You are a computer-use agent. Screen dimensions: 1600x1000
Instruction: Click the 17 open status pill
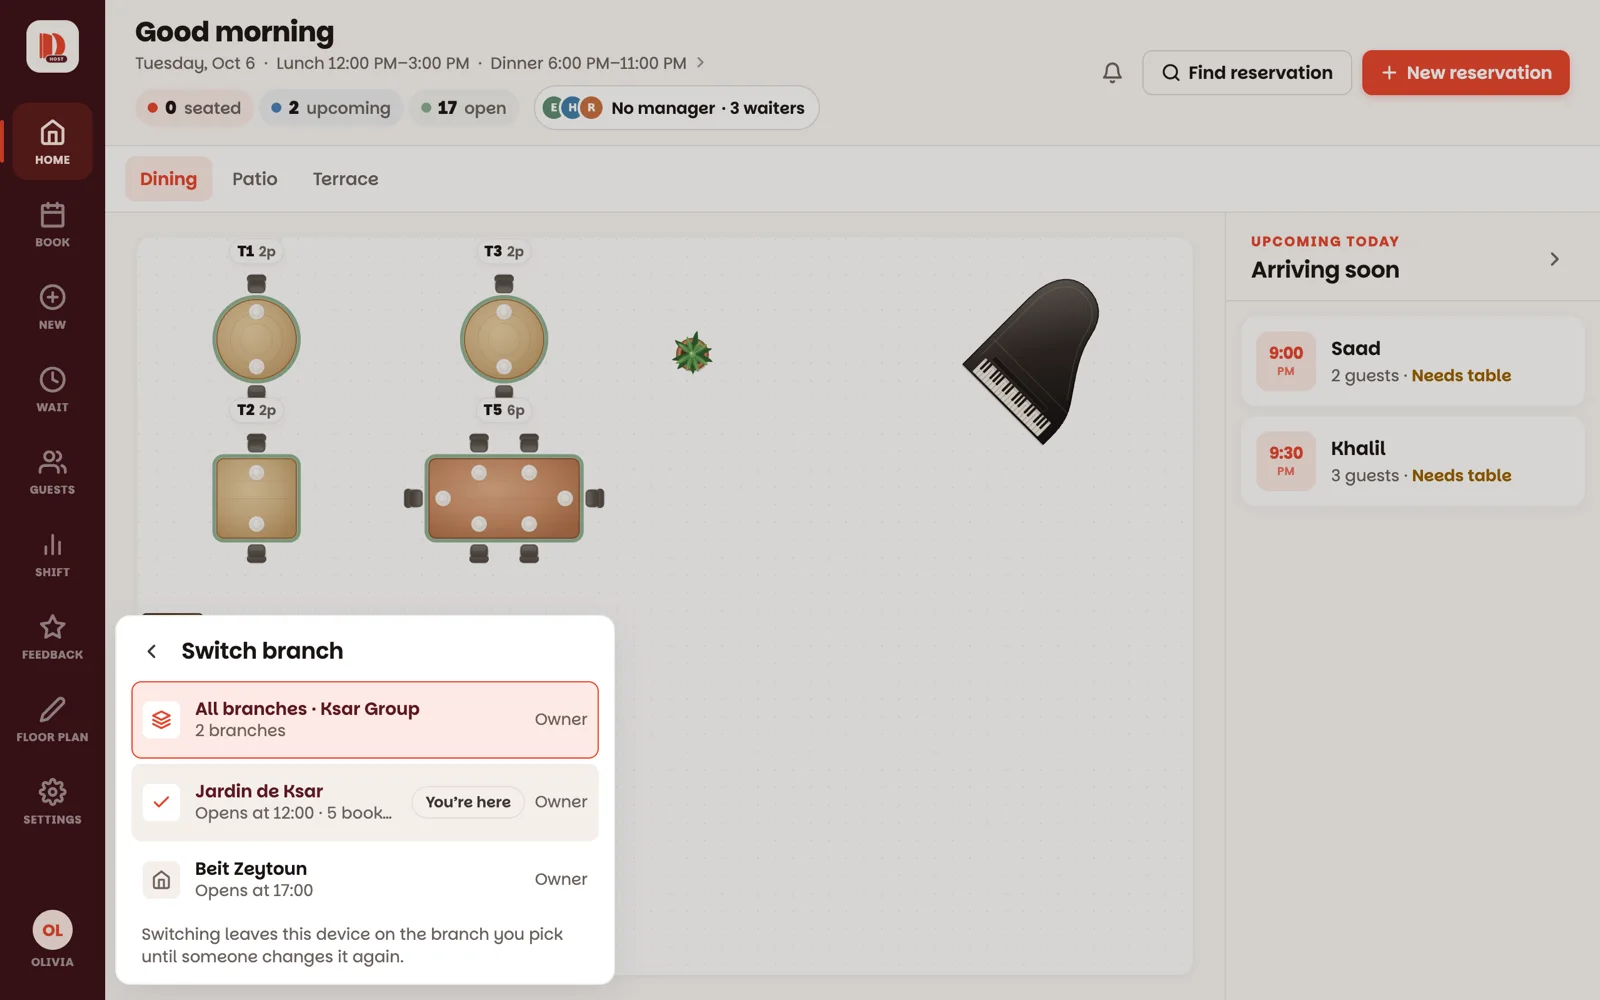click(464, 108)
